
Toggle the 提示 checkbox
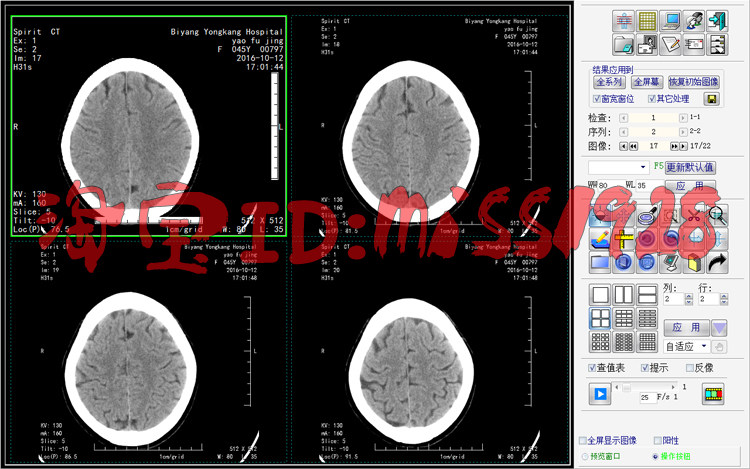point(645,368)
